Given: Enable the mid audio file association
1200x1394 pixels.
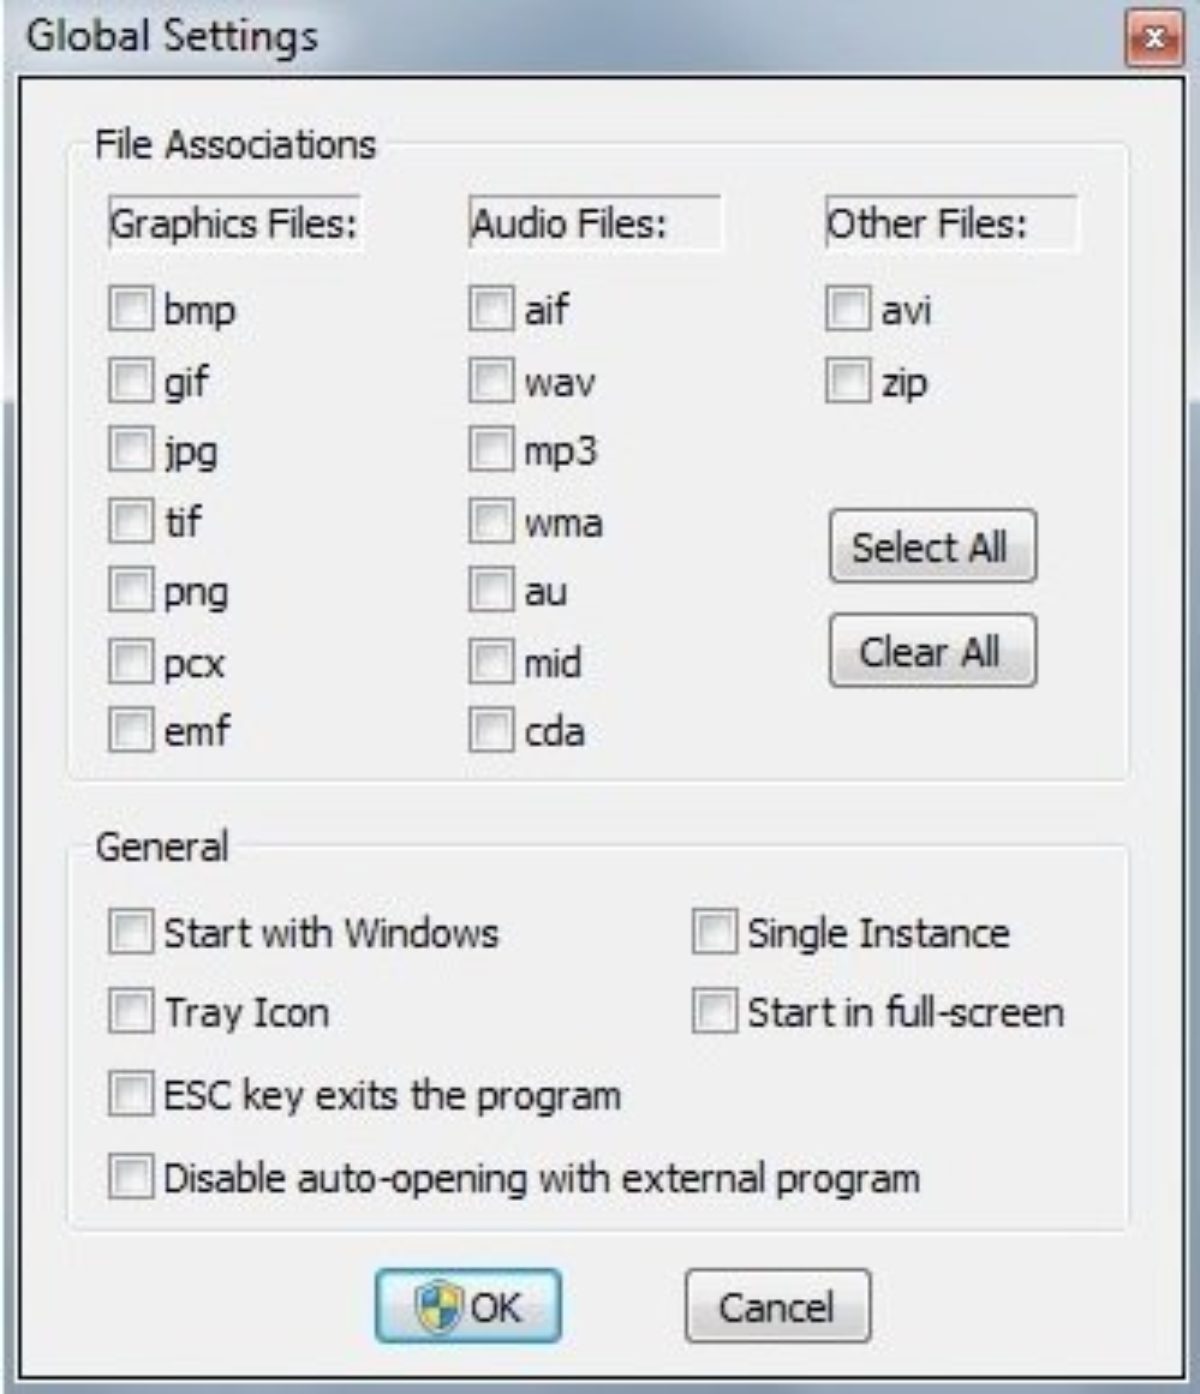Looking at the screenshot, I should pyautogui.click(x=491, y=662).
